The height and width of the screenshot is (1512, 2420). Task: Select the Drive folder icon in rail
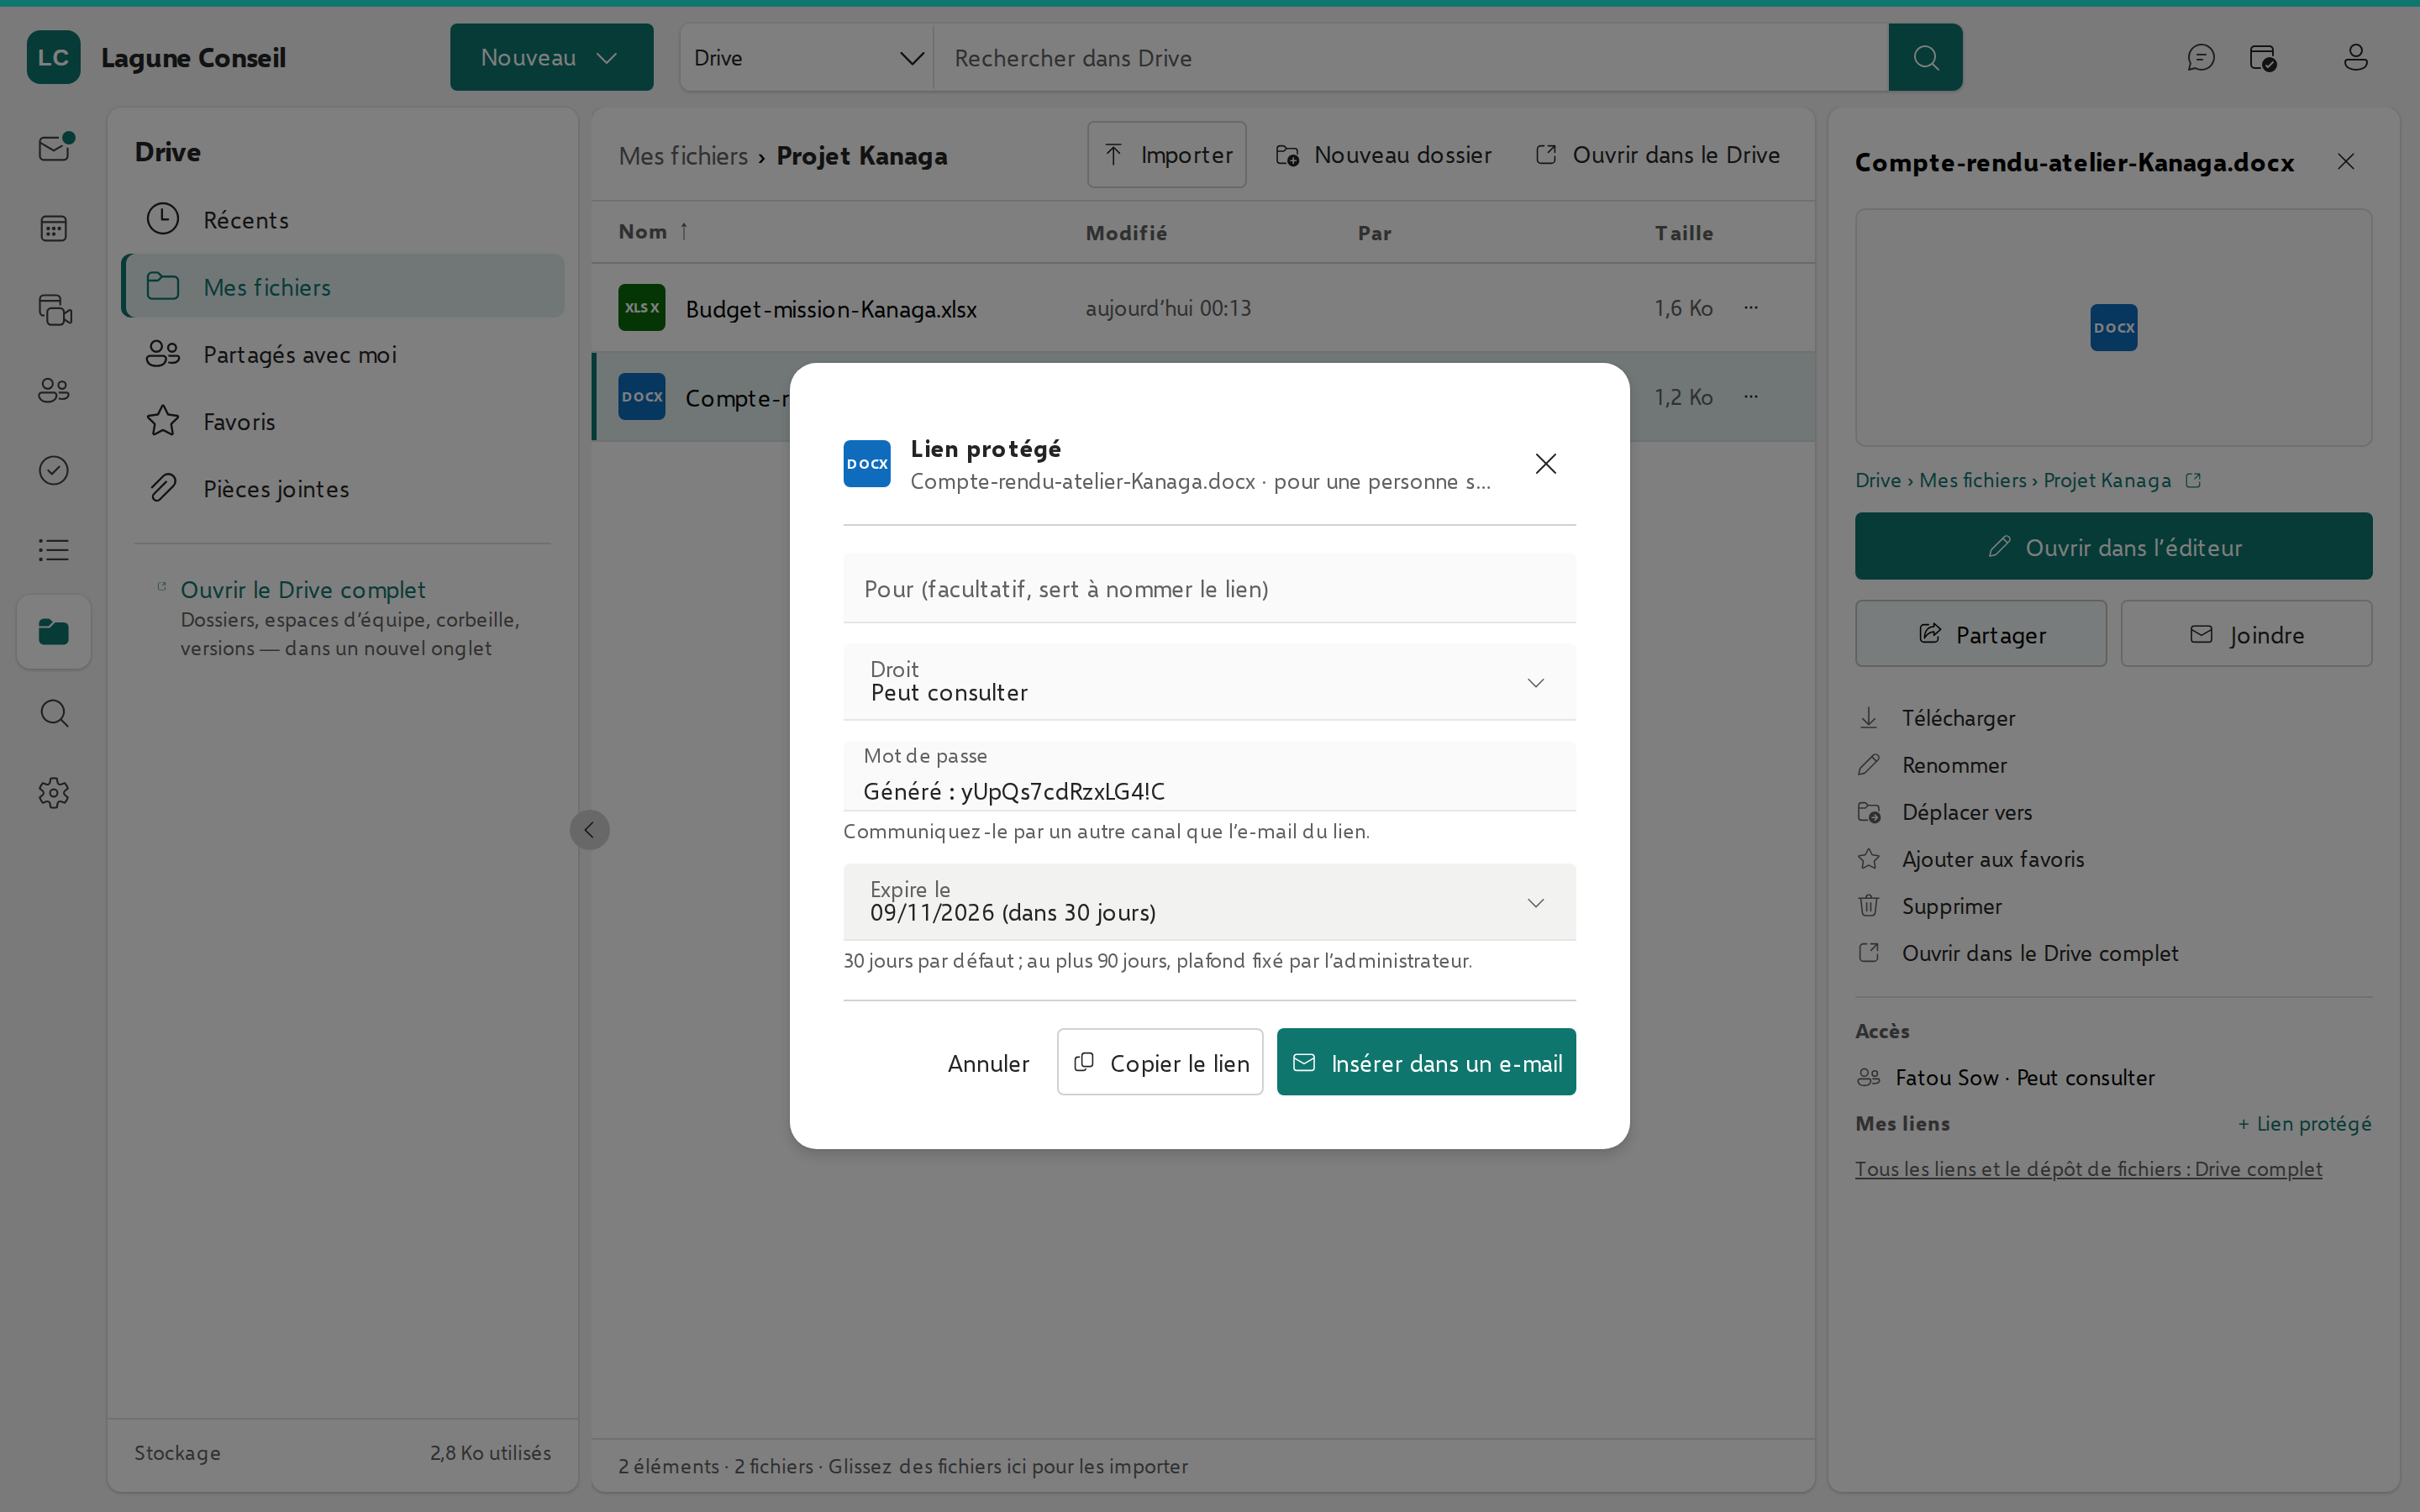tap(54, 632)
